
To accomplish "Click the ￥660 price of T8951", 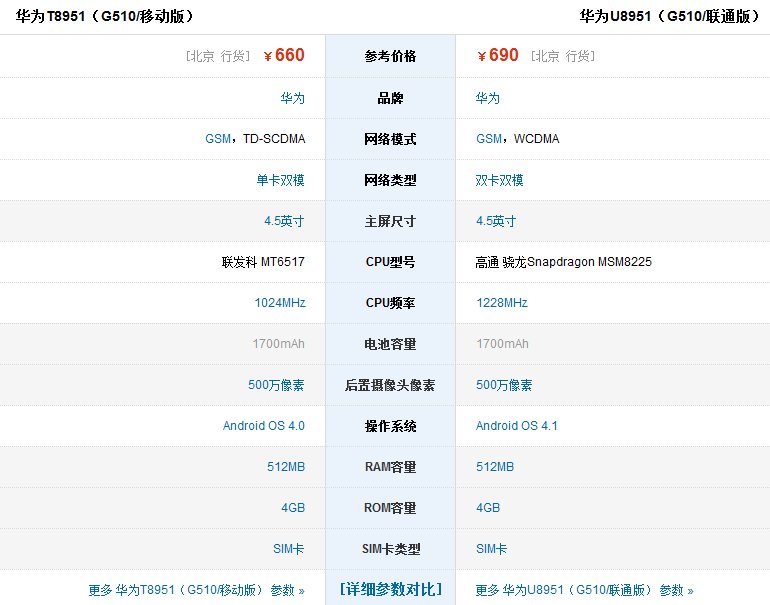I will [284, 55].
